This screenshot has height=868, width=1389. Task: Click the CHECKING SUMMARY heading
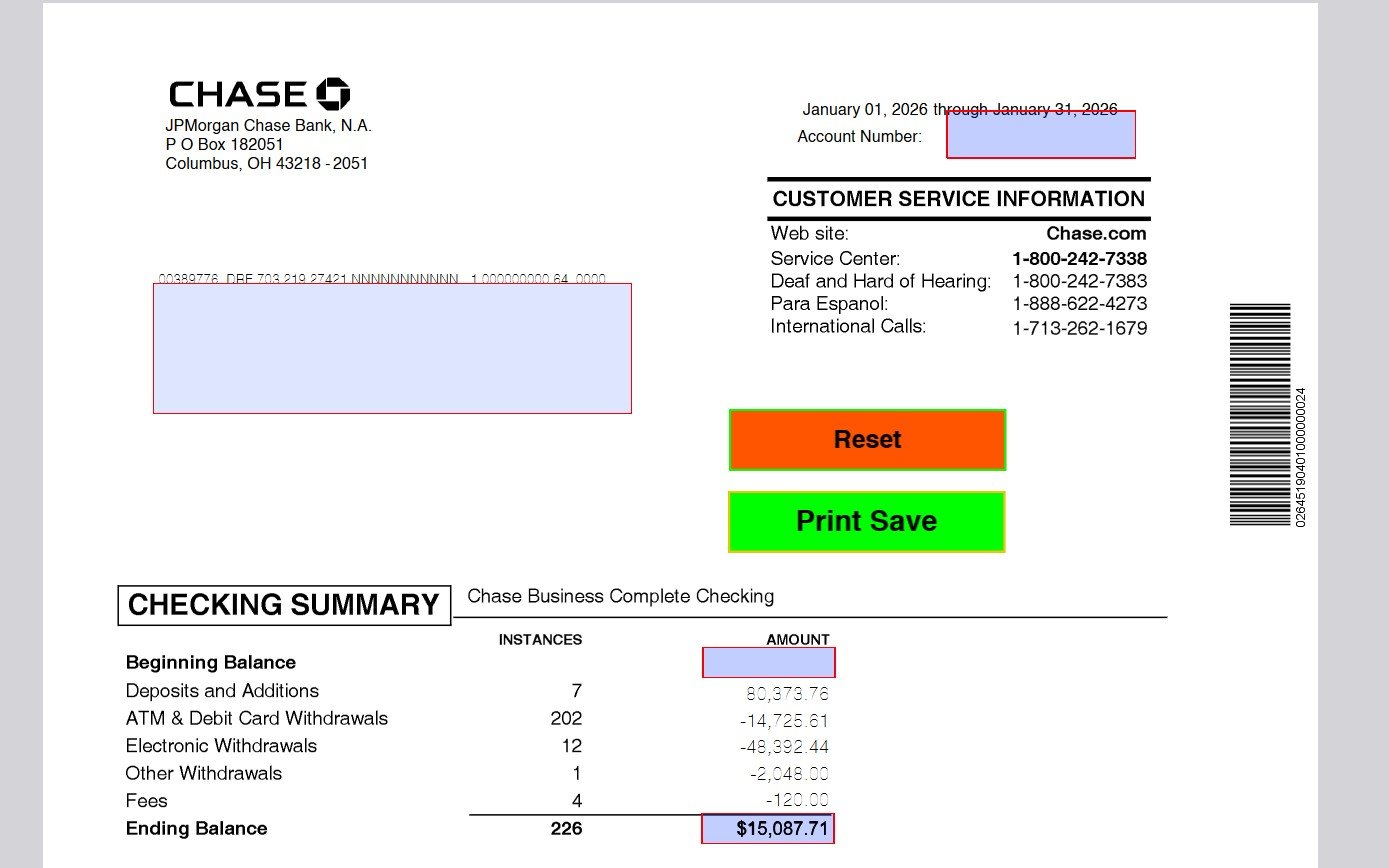coord(284,605)
